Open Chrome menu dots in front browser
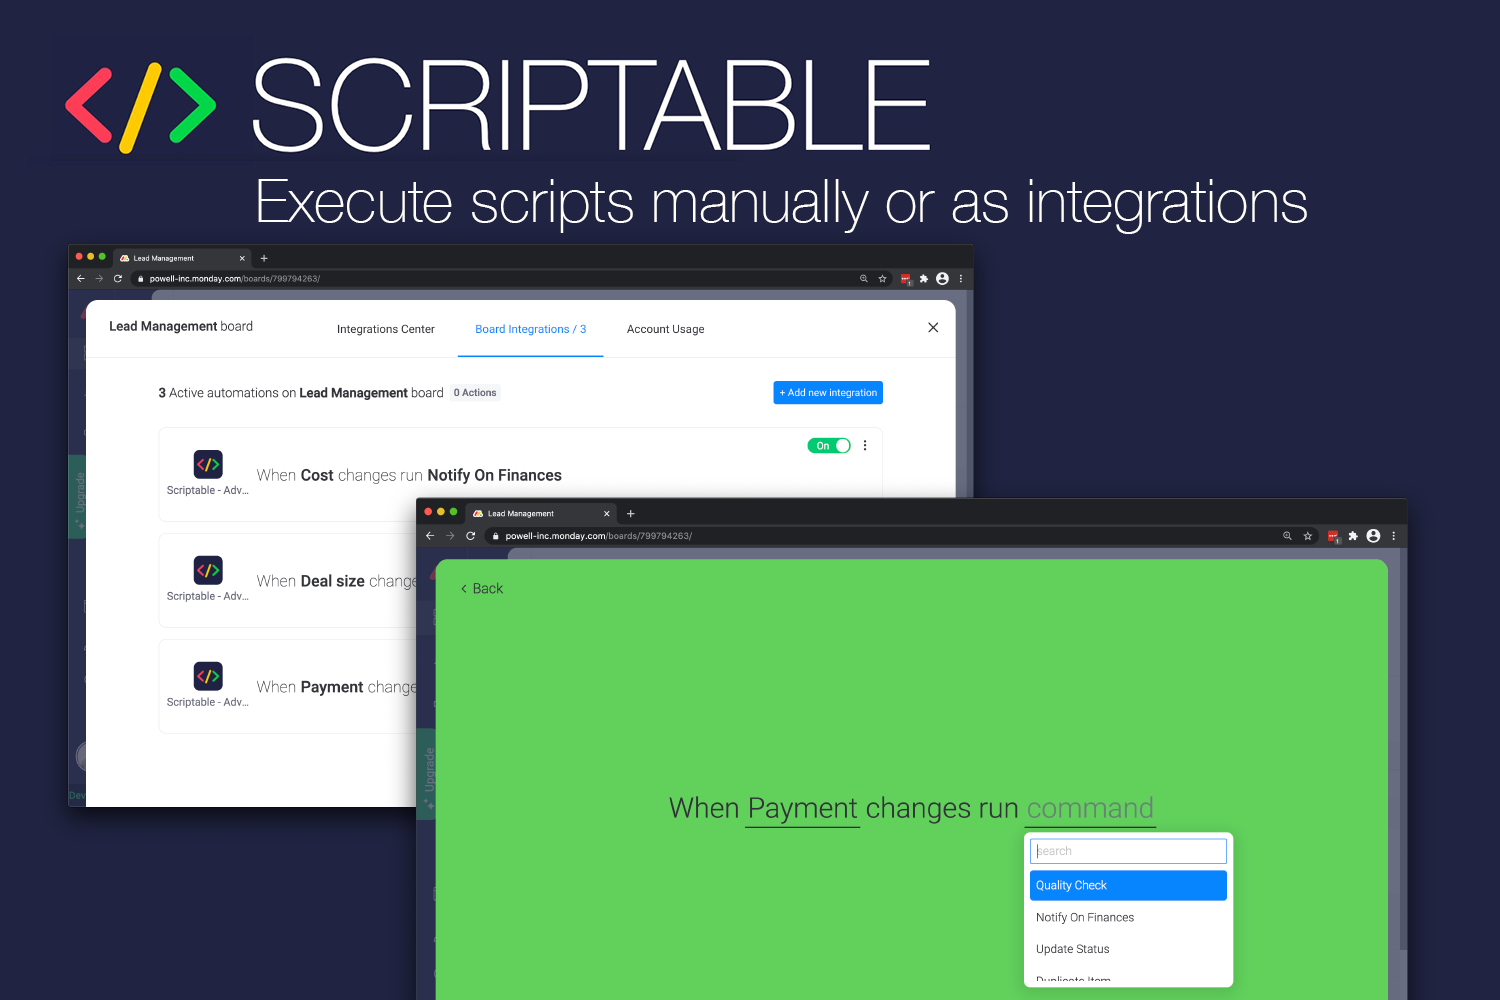Image resolution: width=1500 pixels, height=1000 pixels. pyautogui.click(x=1393, y=536)
